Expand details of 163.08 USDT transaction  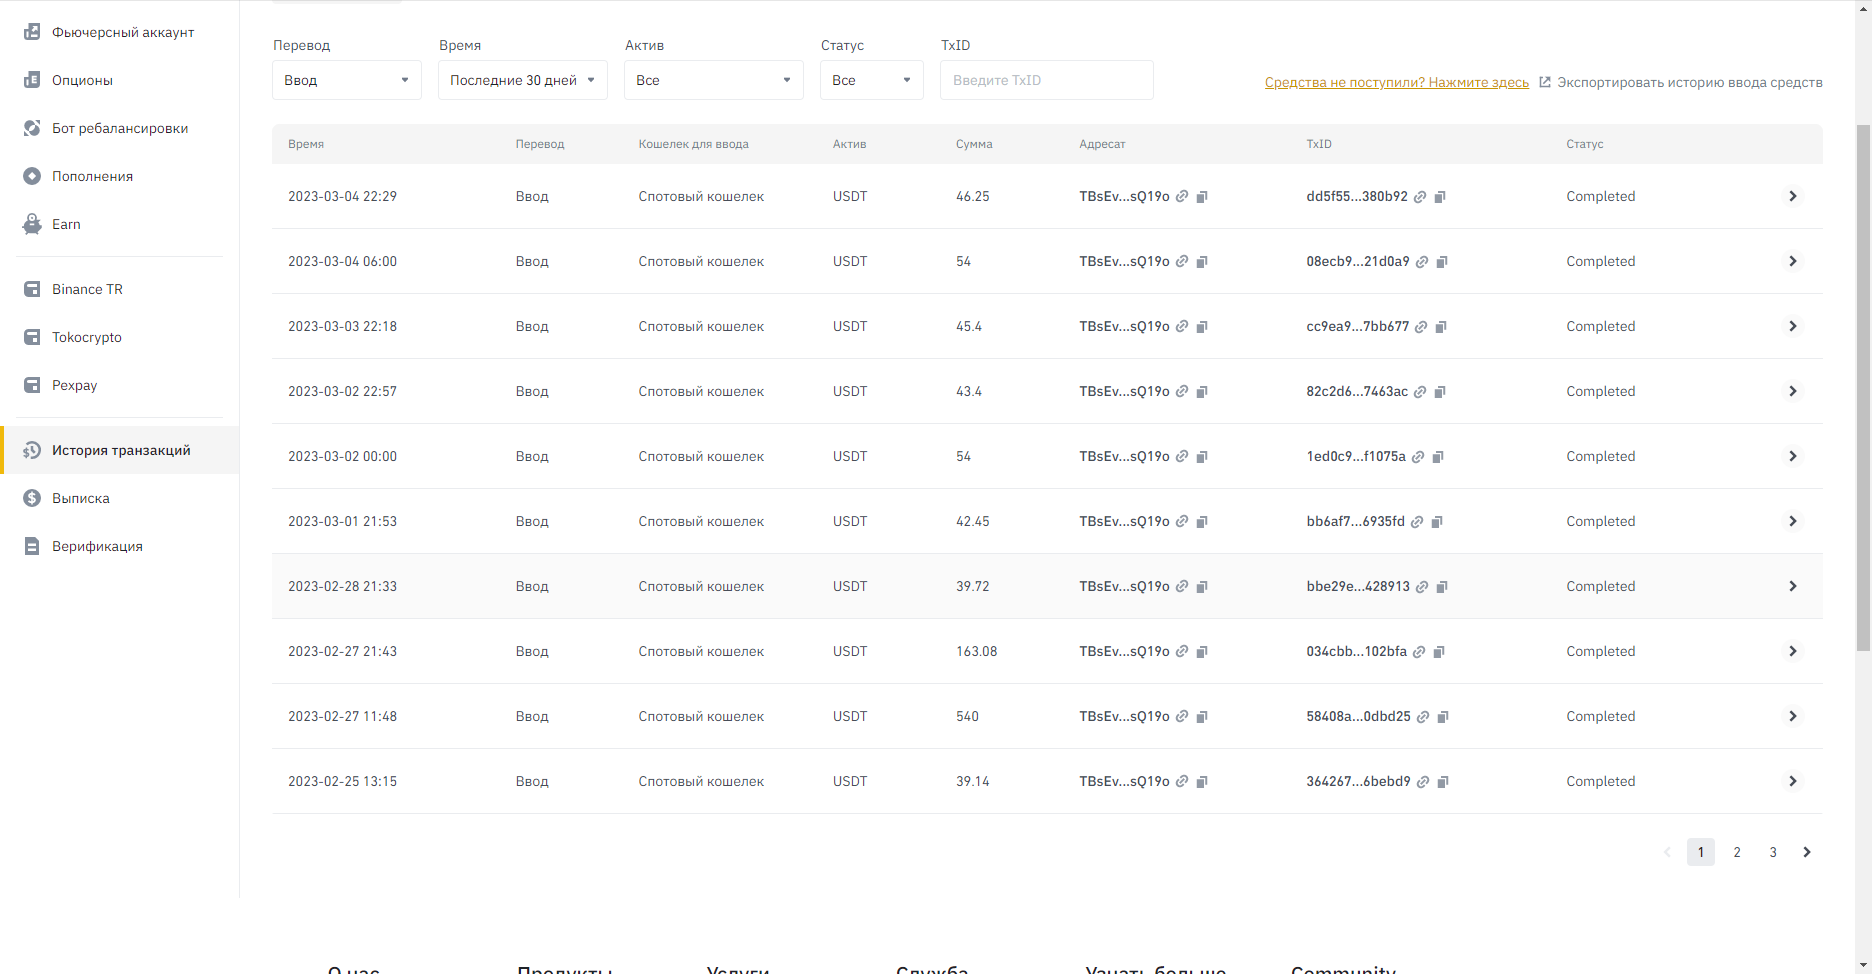pos(1792,651)
